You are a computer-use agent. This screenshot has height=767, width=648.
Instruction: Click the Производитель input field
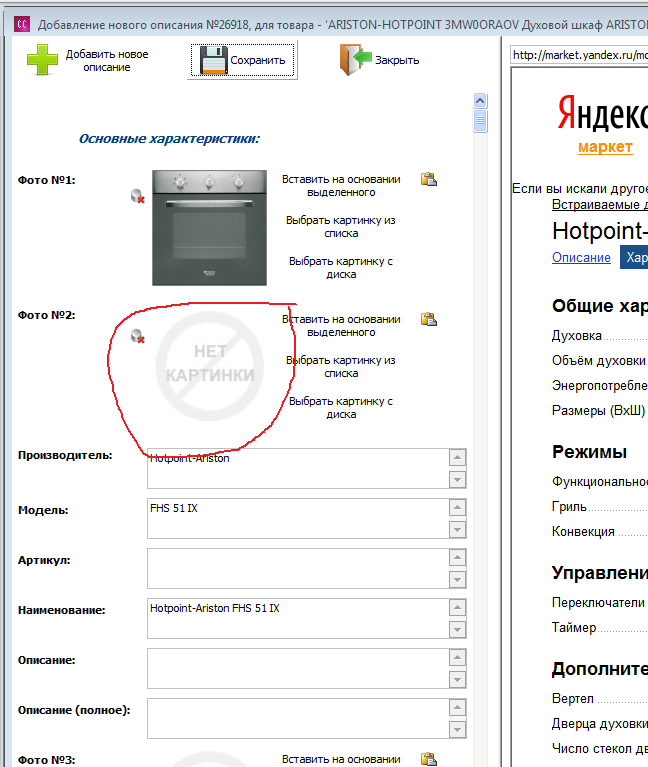pyautogui.click(x=298, y=469)
